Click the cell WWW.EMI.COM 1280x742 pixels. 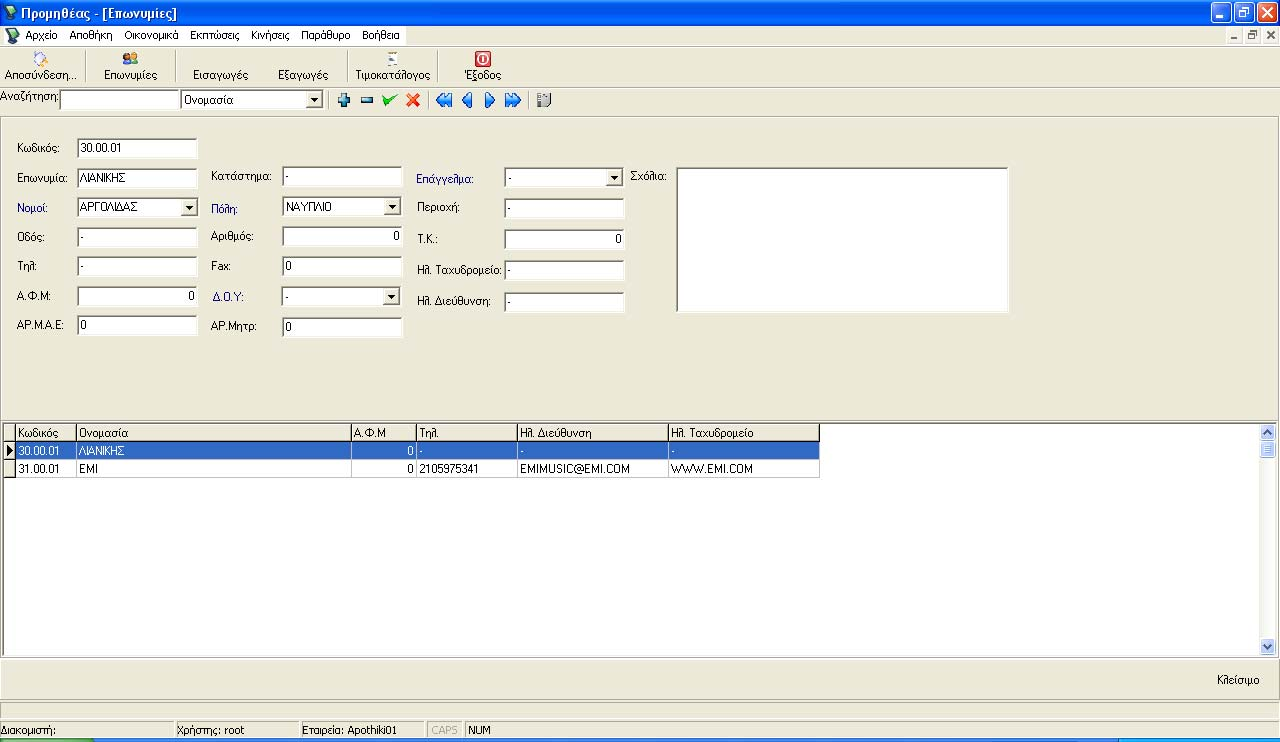(744, 469)
